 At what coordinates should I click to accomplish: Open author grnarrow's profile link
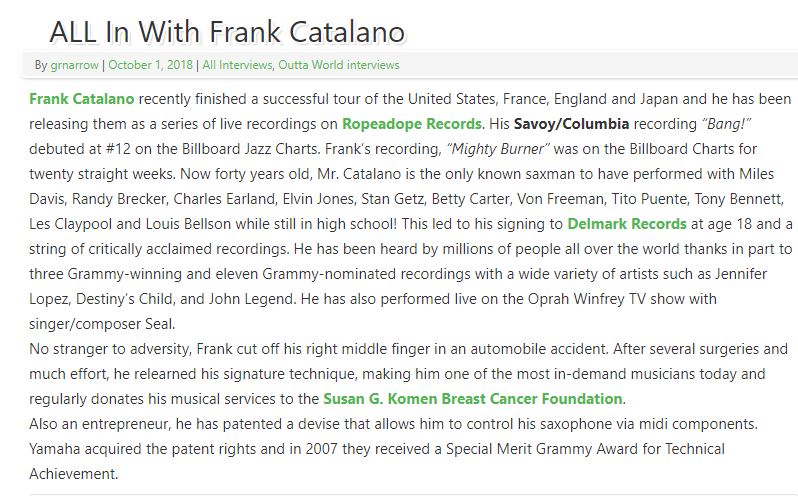point(74,65)
